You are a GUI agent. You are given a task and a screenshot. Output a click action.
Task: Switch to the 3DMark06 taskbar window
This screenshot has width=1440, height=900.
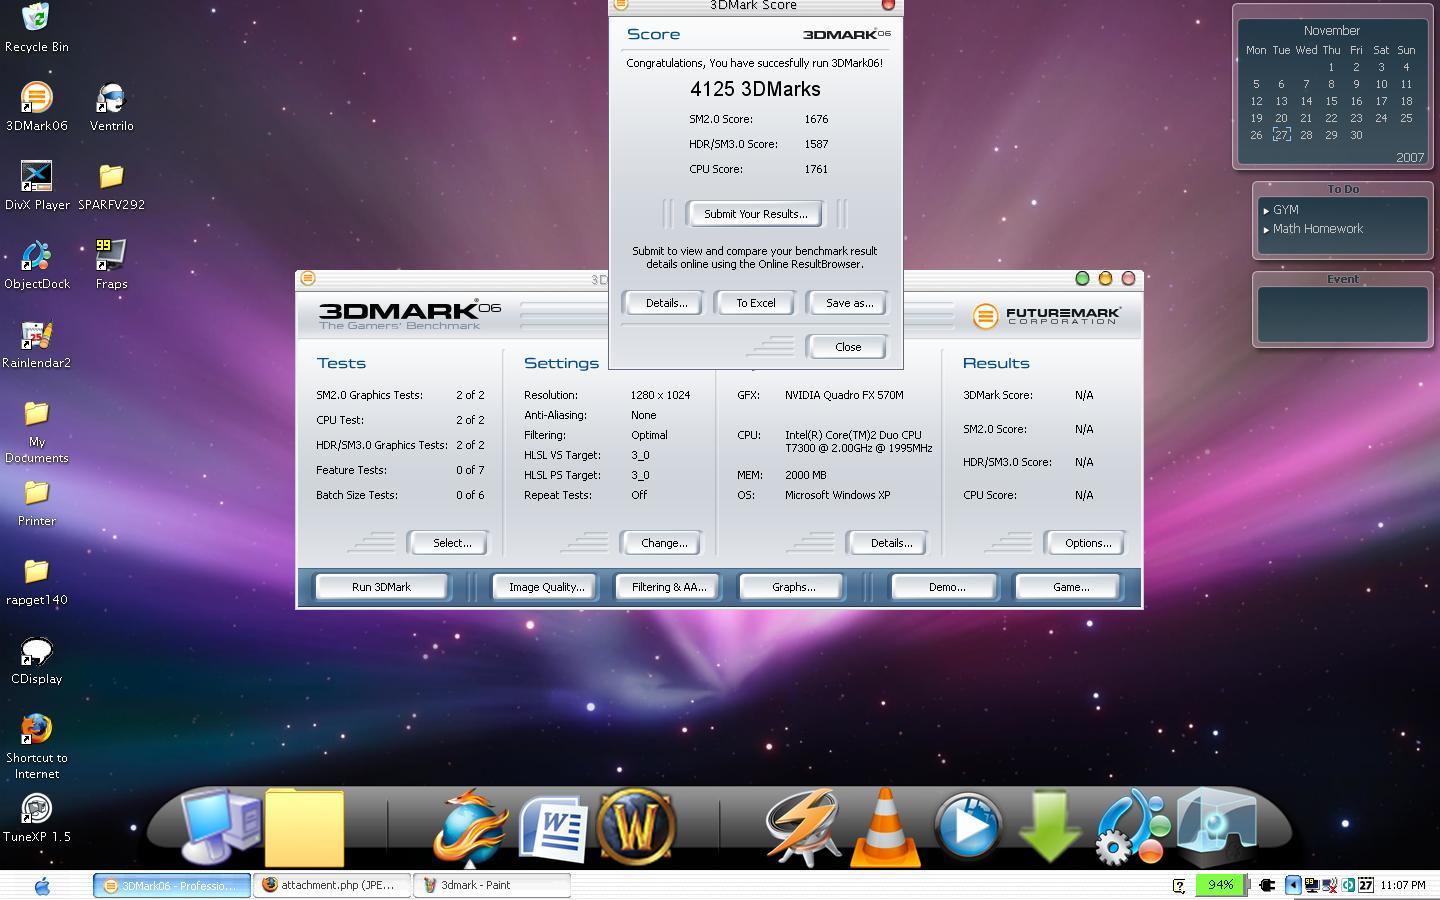172,885
